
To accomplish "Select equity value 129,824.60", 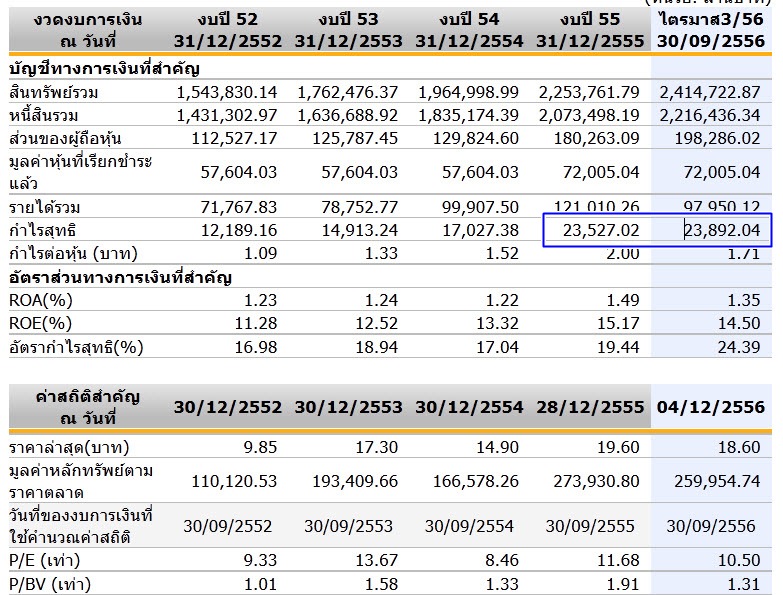I will (x=476, y=138).
